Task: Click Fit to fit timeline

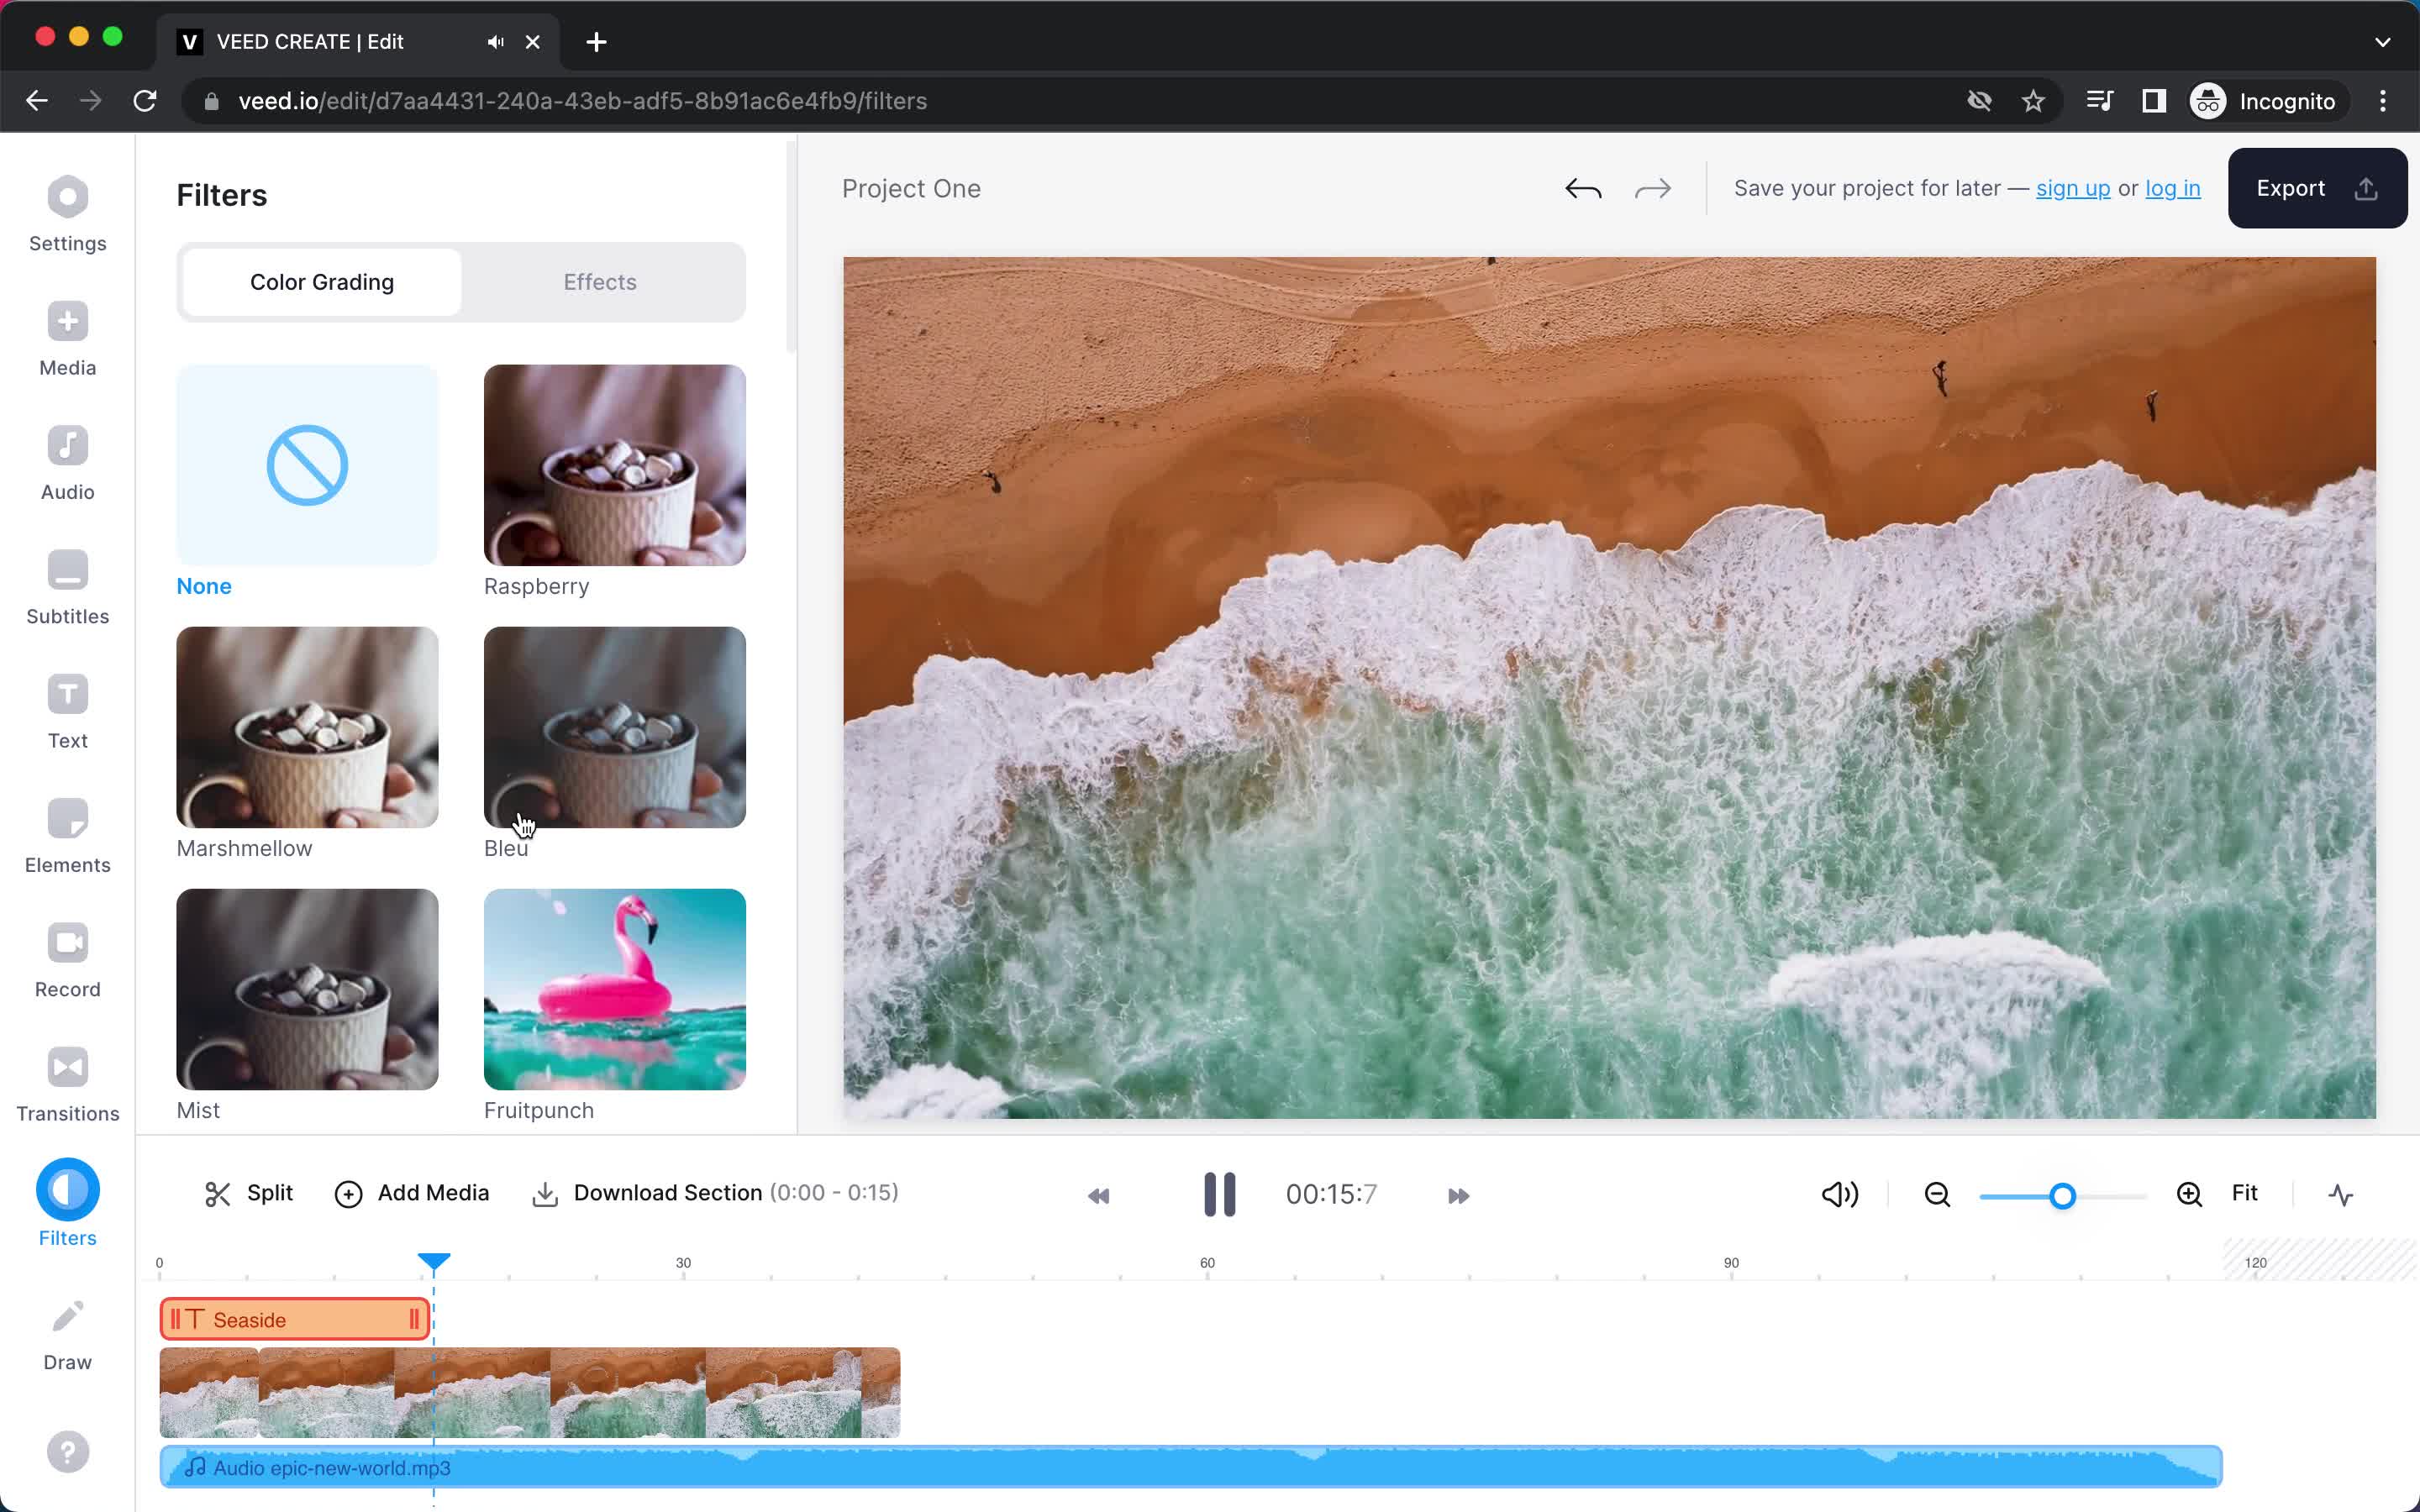Action: click(x=2244, y=1193)
